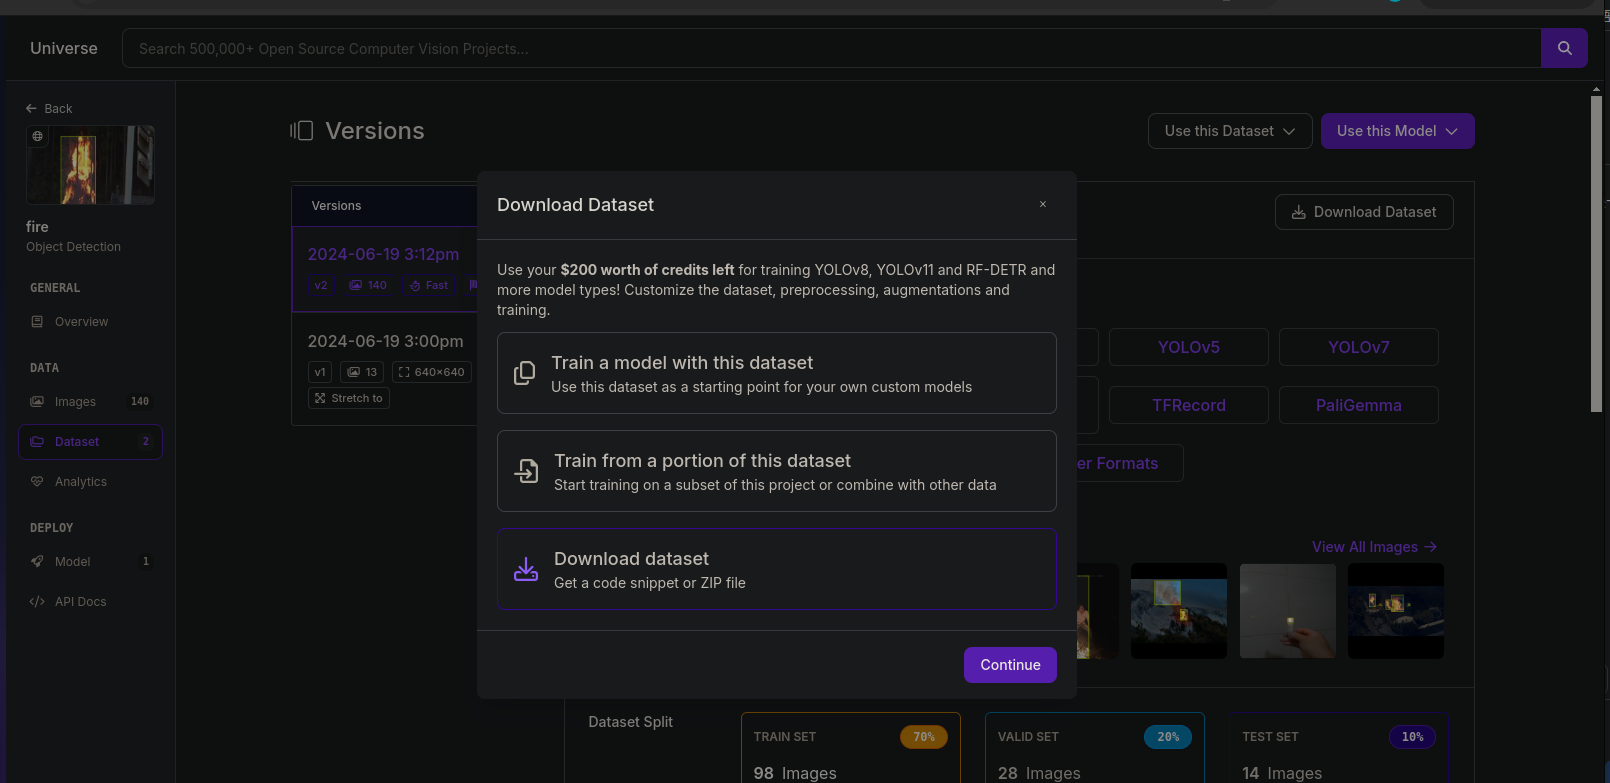Click the Continue button
1610x783 pixels.
1010,665
